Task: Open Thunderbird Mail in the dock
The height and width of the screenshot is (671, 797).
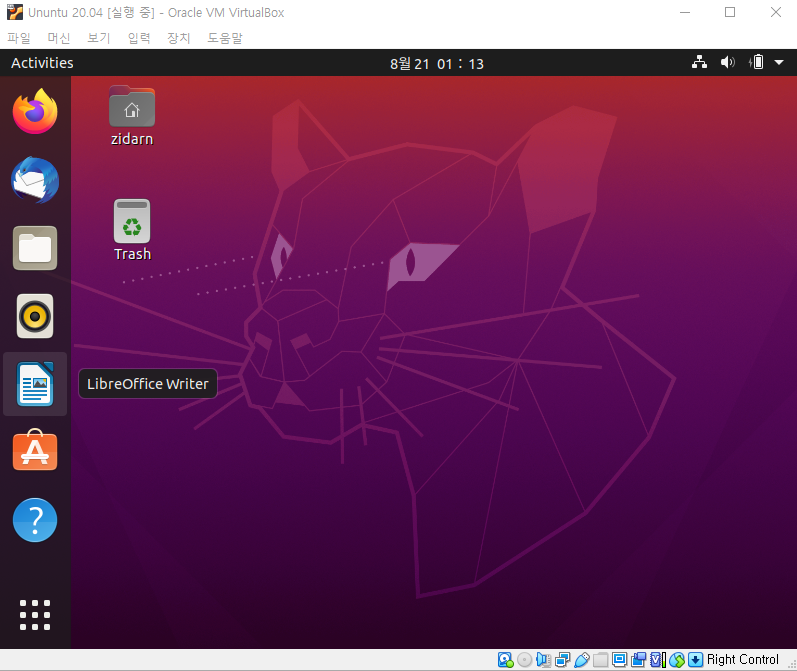Action: pos(35,180)
